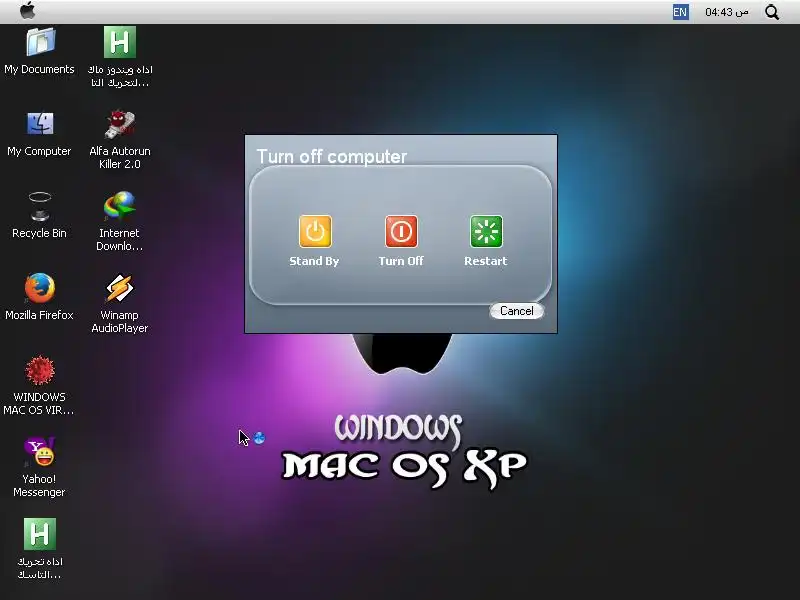Viewport: 800px width, 600px height.
Task: Click the Turn Off text label
Action: pos(401,261)
